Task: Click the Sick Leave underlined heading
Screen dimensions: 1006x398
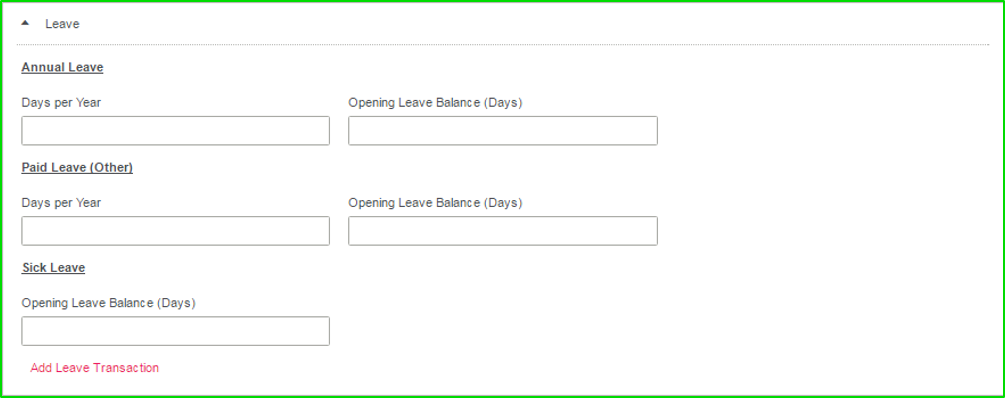Action: (x=53, y=268)
